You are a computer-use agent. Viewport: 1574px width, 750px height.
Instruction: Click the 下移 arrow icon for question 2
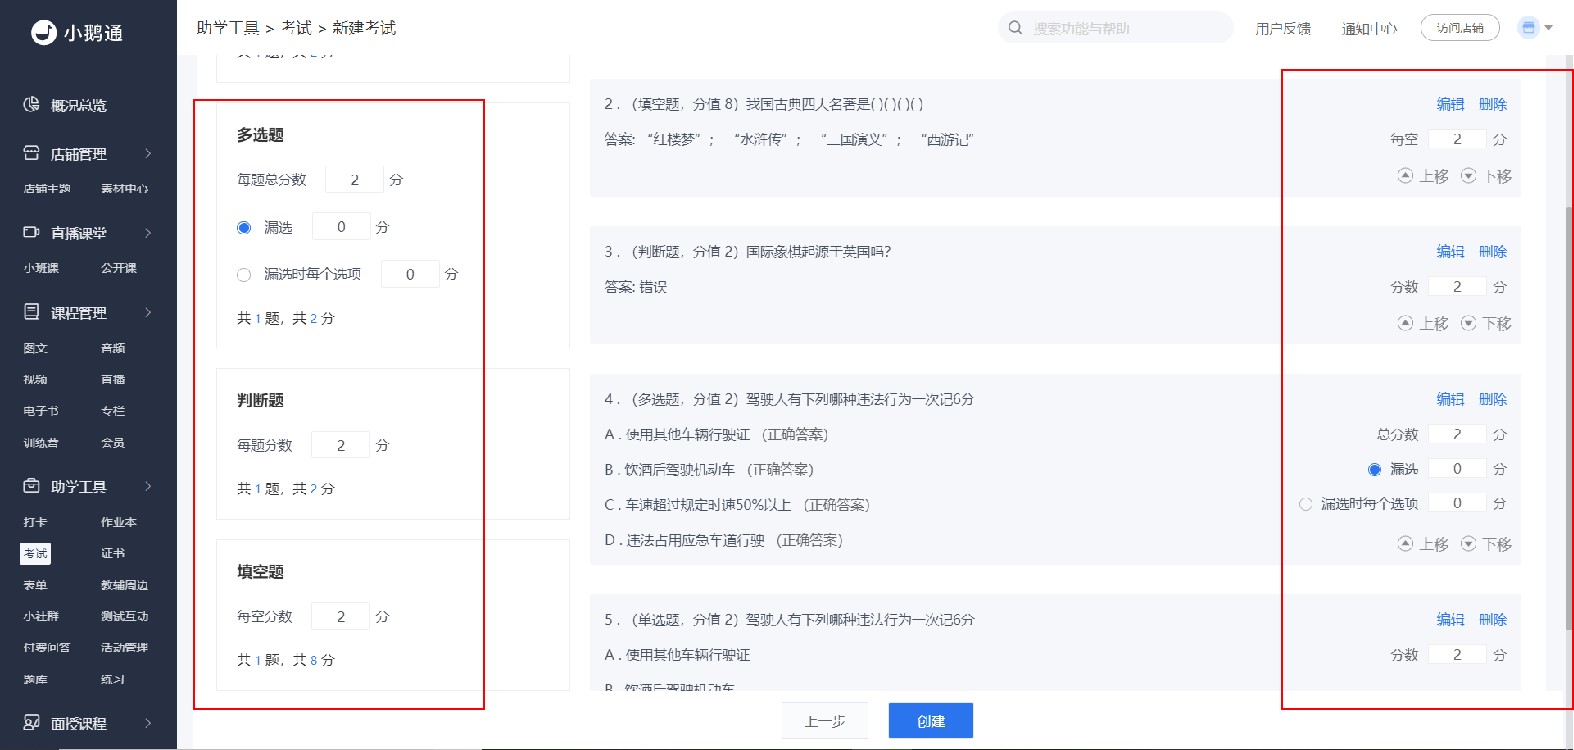(1468, 176)
